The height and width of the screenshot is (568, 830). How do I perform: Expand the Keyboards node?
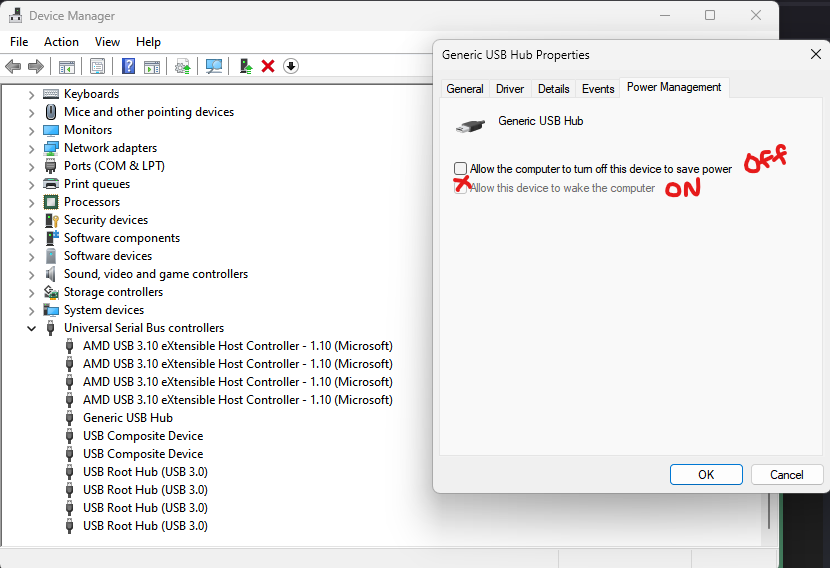coord(31,95)
